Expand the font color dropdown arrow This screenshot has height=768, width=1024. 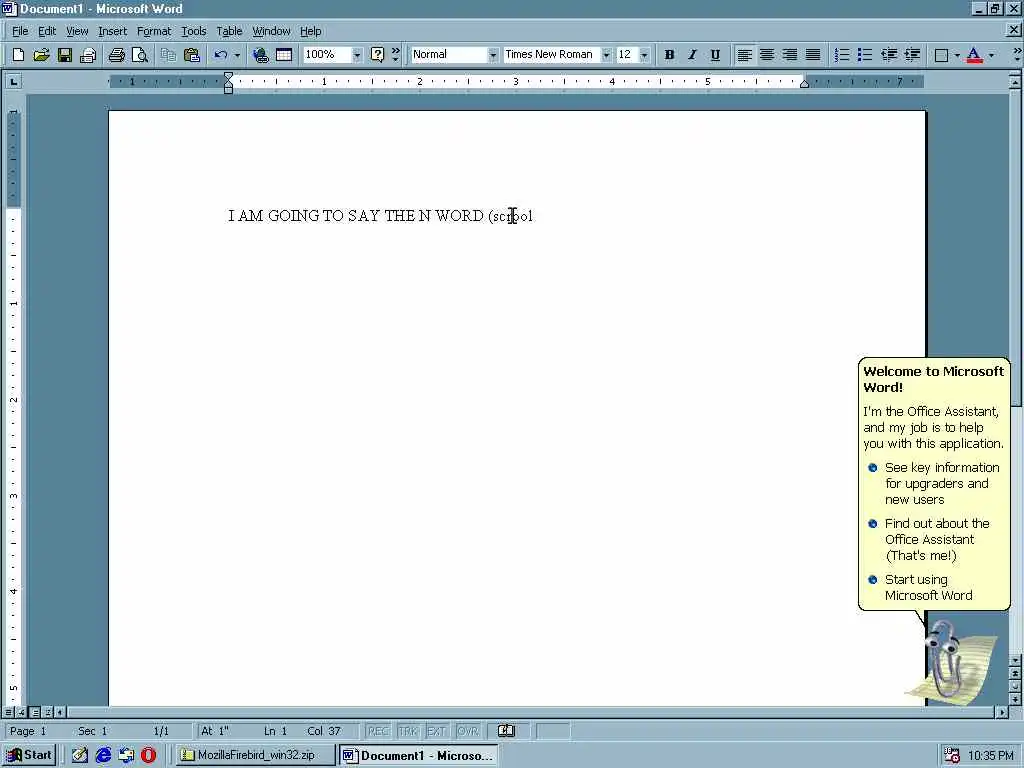[991, 55]
